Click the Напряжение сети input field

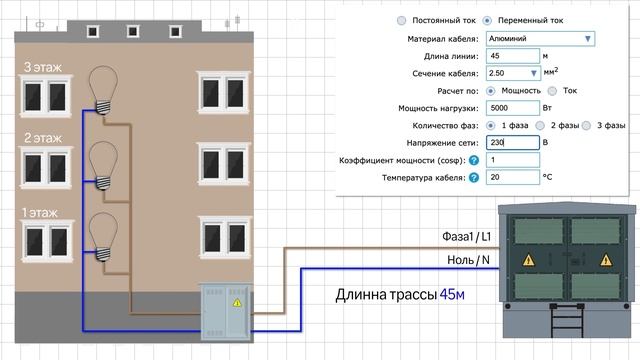513,143
